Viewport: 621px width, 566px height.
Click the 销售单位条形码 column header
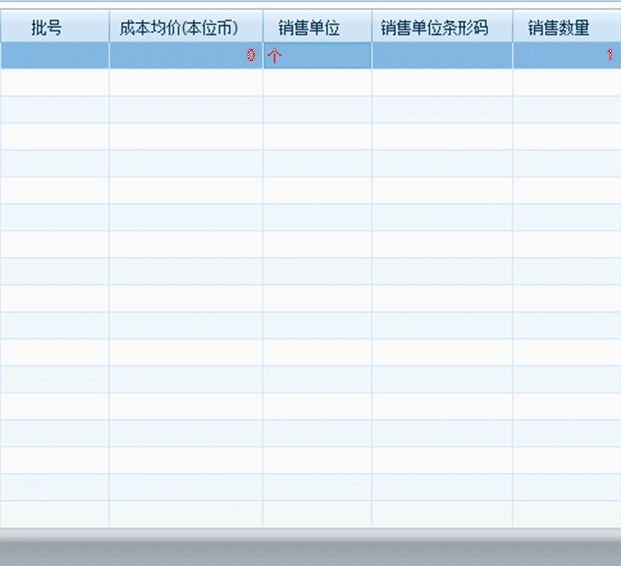point(442,27)
